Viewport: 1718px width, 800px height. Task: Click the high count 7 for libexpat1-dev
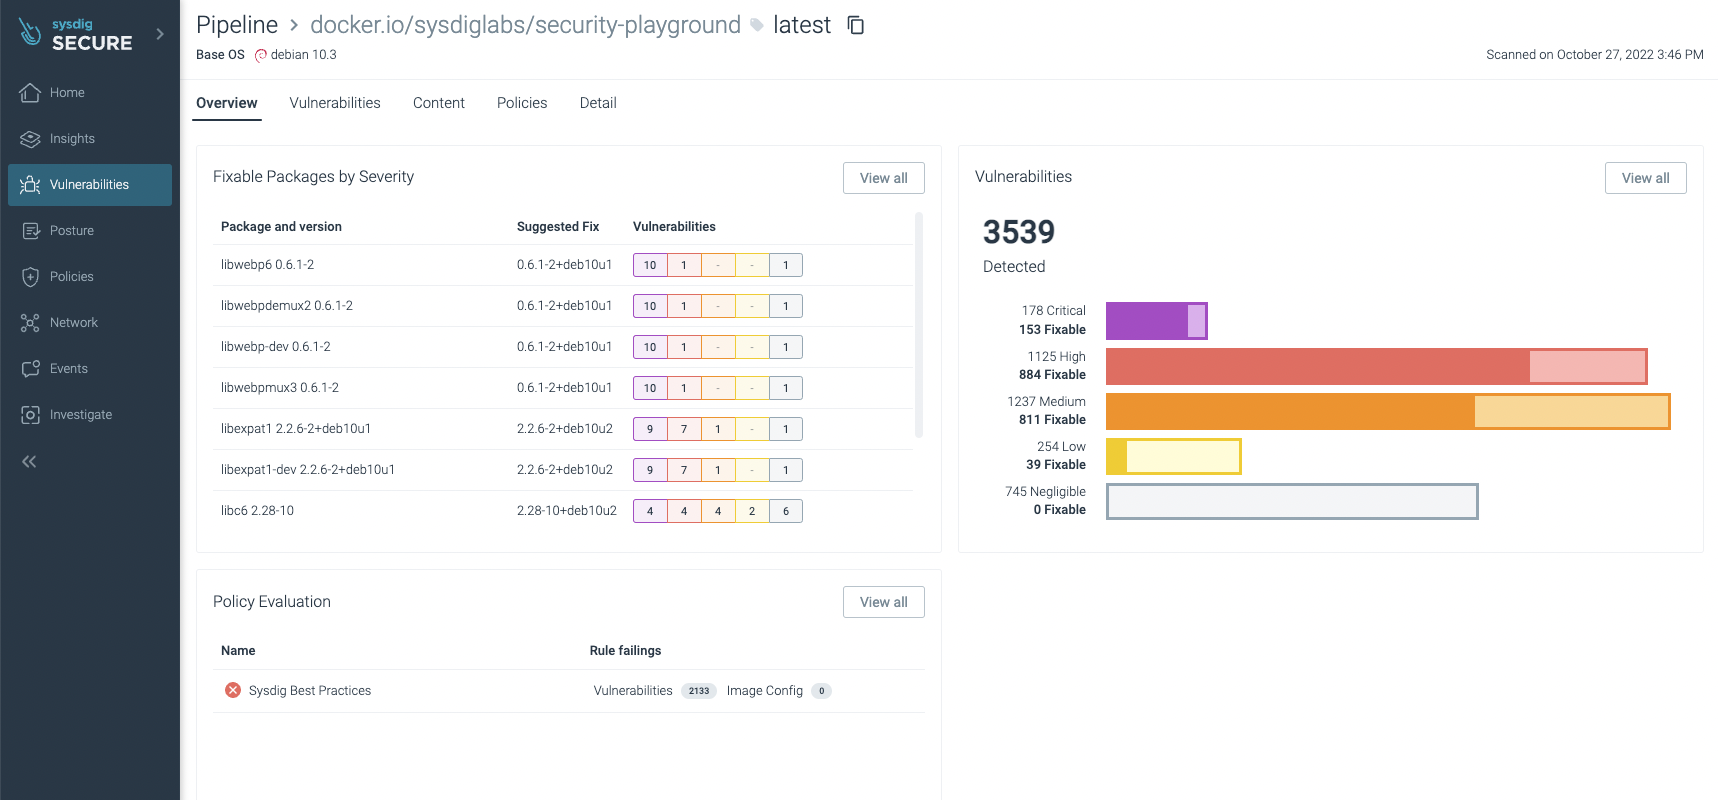pyautogui.click(x=684, y=470)
